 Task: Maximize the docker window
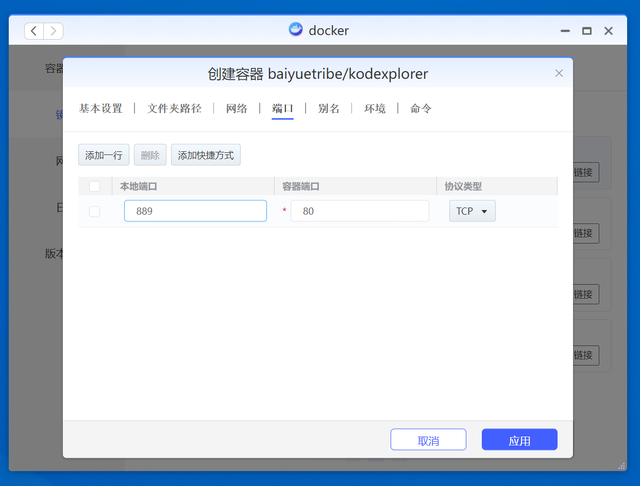[x=587, y=31]
